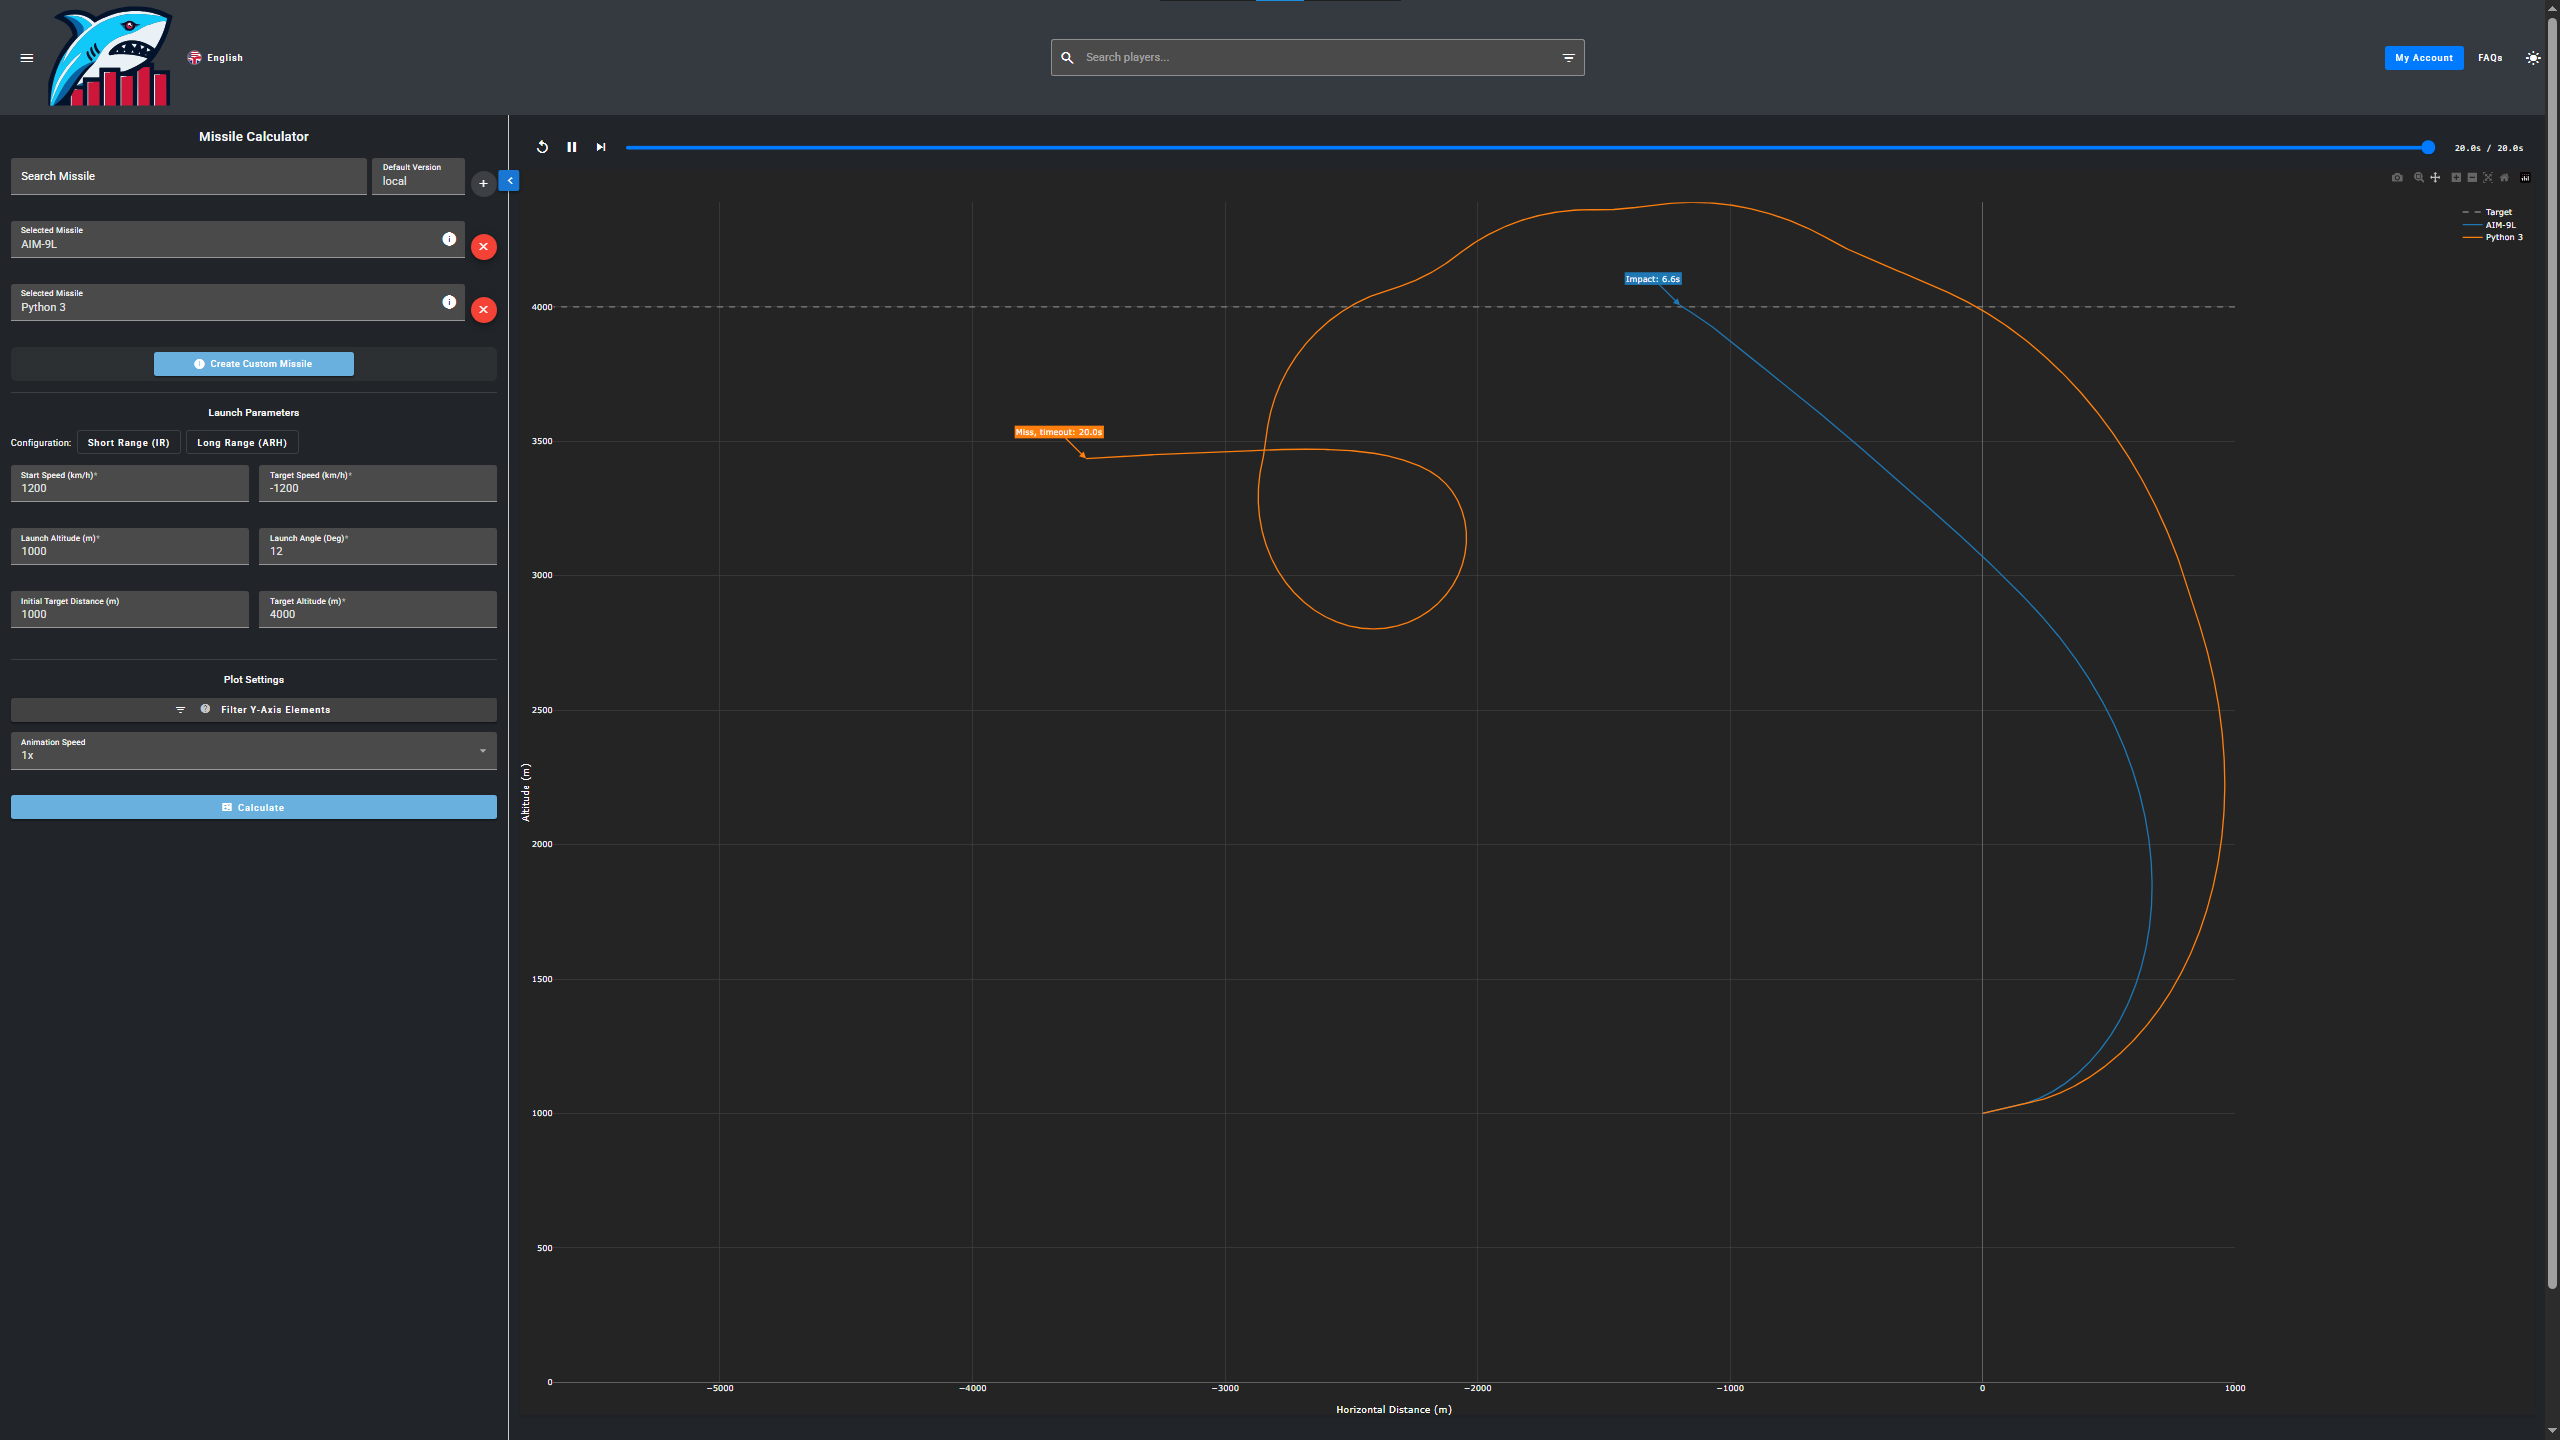Reset plot axes with home icon

pos(2504,177)
